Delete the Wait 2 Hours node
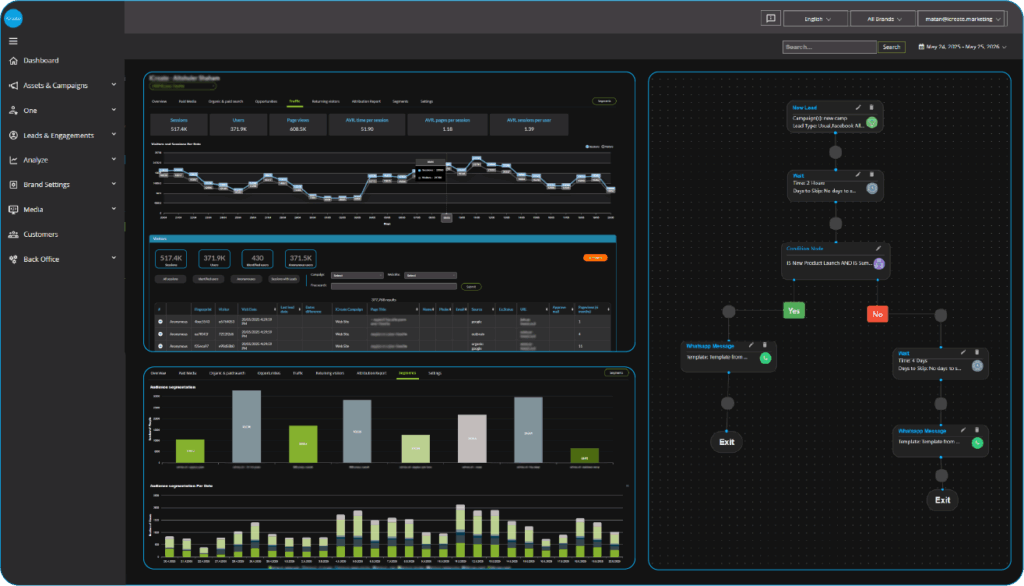 coord(871,174)
